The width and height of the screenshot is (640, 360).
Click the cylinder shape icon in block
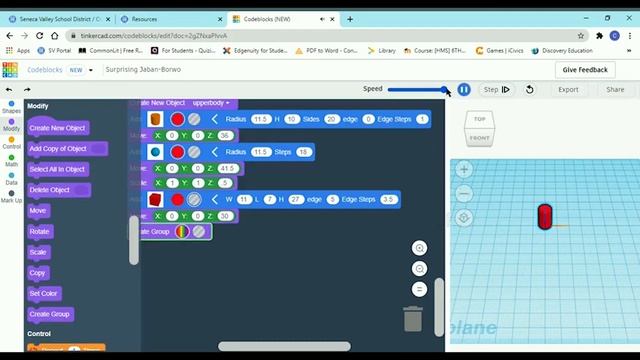155,119
